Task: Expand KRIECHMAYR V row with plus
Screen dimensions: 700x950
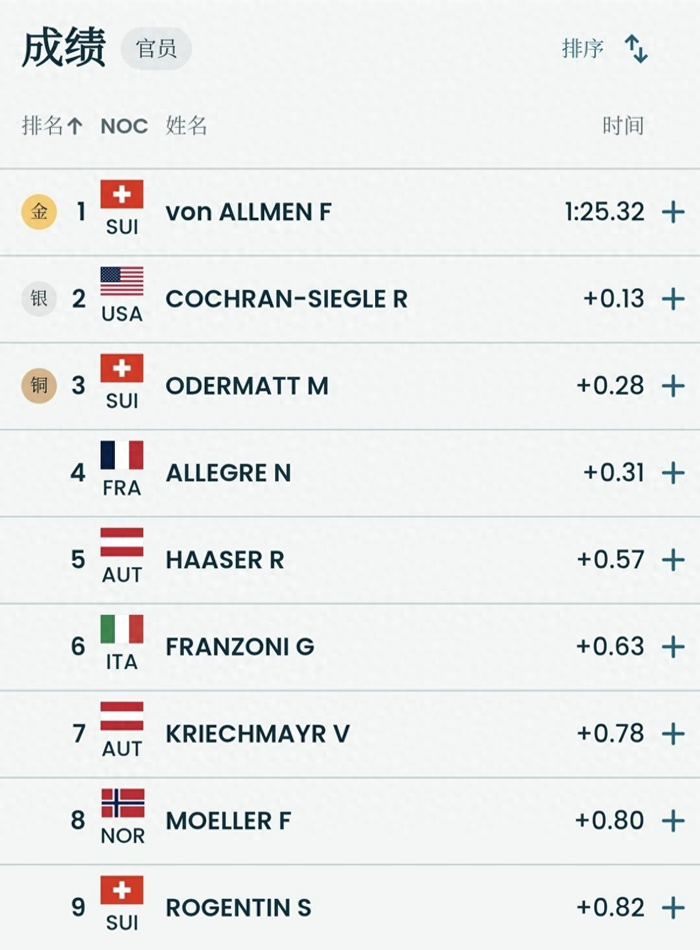Action: pyautogui.click(x=673, y=733)
